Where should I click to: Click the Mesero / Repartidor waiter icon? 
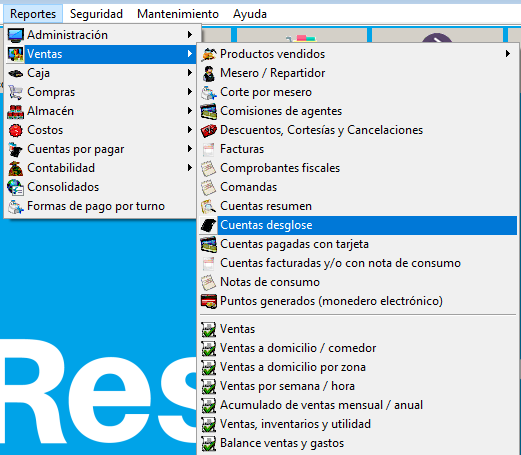coord(209,73)
